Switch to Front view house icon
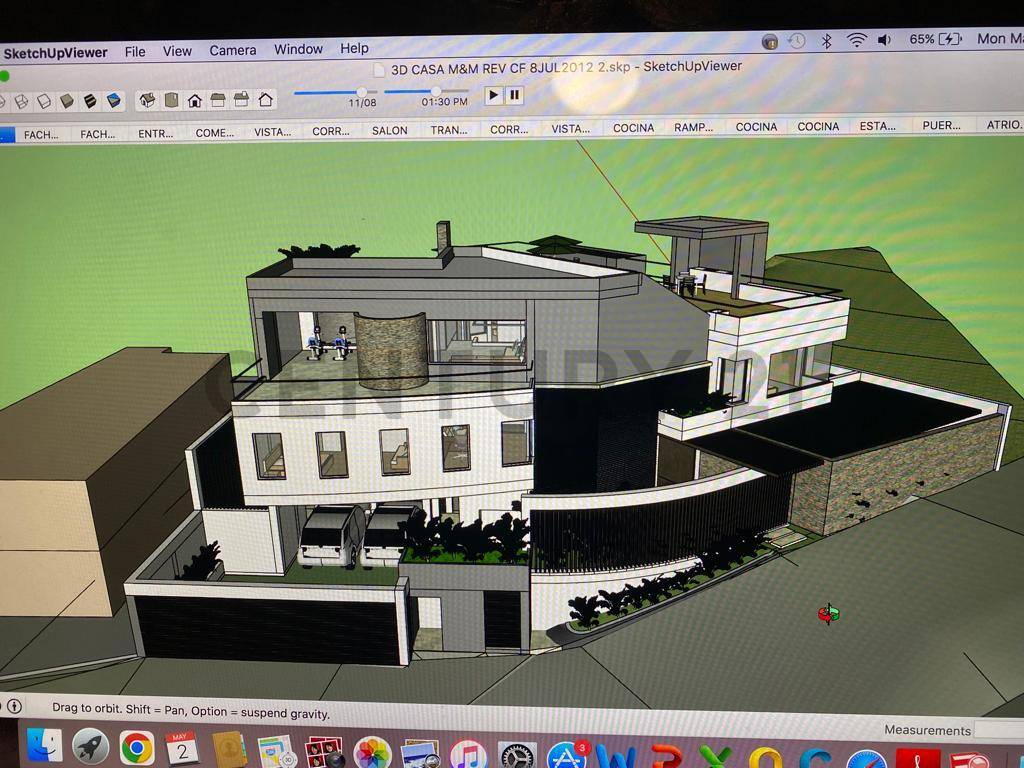Viewport: 1024px width, 768px height. pos(194,100)
